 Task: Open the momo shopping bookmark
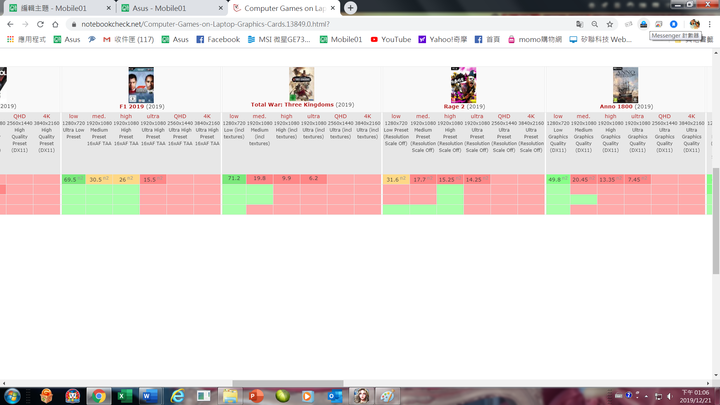[534, 39]
